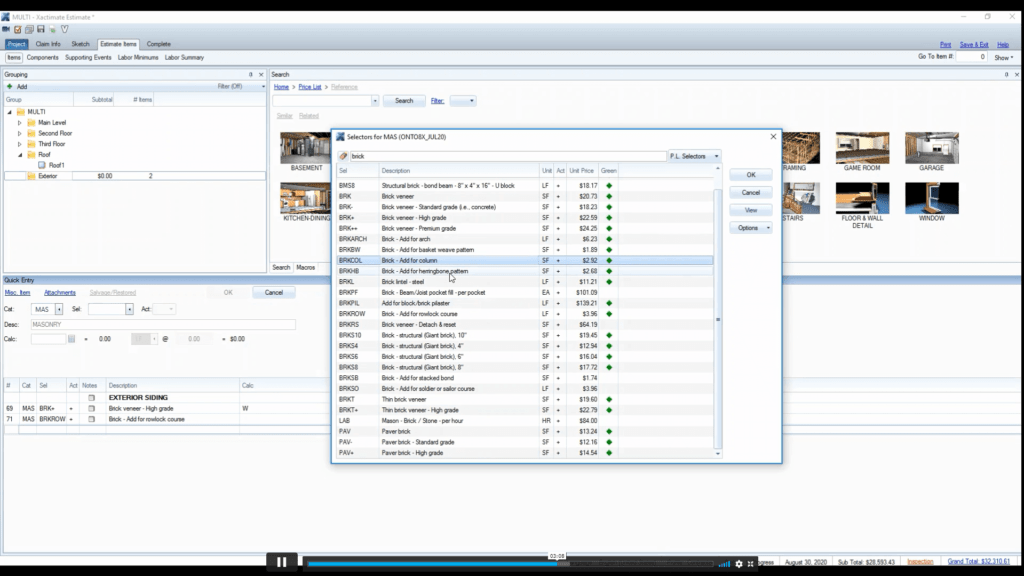Click the copy windows toolbar icon
This screenshot has height=576, width=1024.
click(29, 29)
